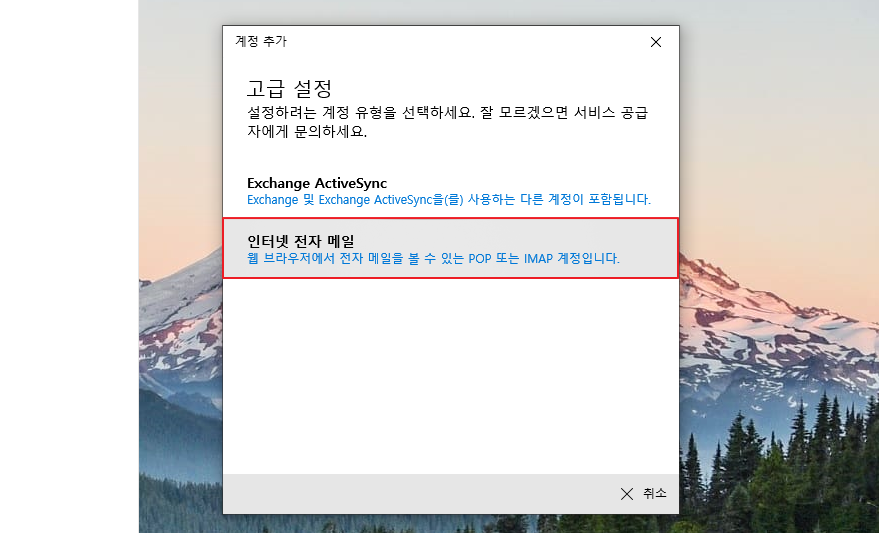Click the bold 인터넷 전자 메일 title

301,241
